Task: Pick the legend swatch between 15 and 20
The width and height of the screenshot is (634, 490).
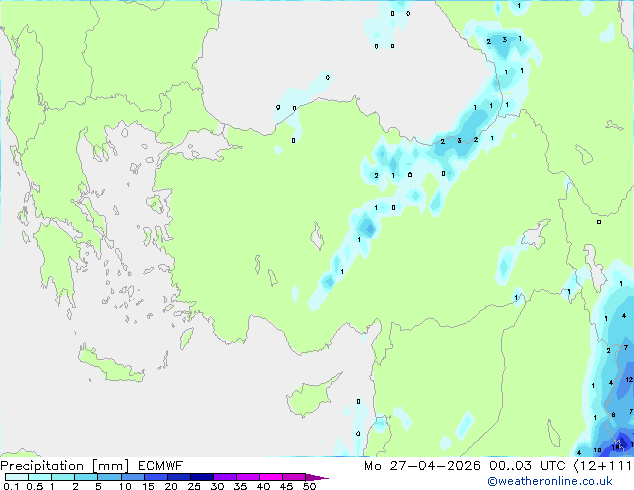Action: tap(155, 477)
